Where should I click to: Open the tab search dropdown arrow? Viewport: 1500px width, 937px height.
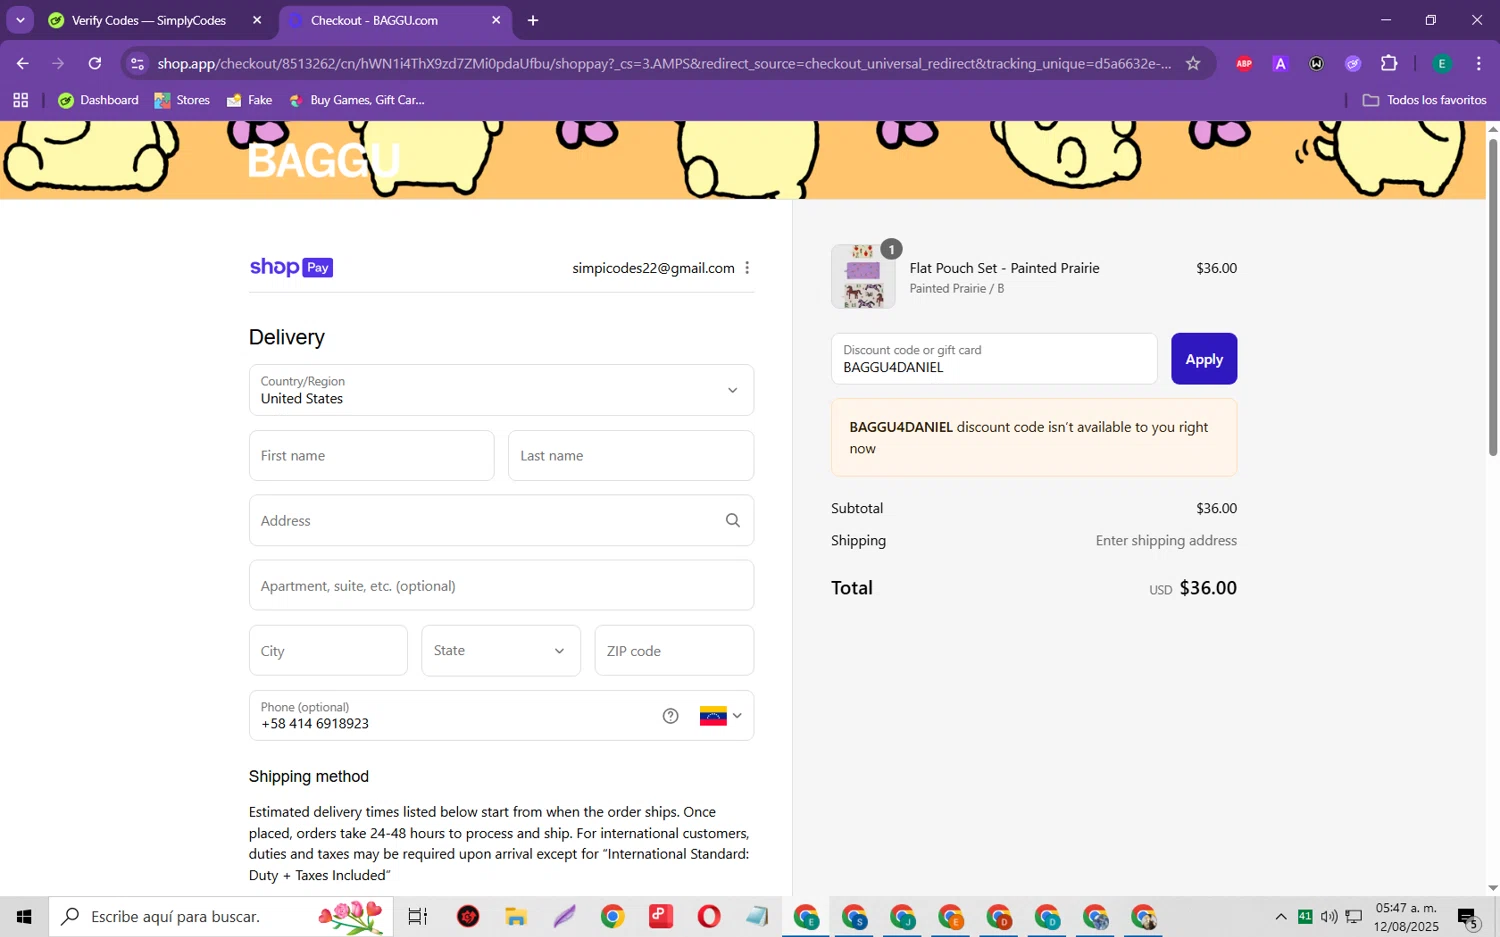click(20, 20)
